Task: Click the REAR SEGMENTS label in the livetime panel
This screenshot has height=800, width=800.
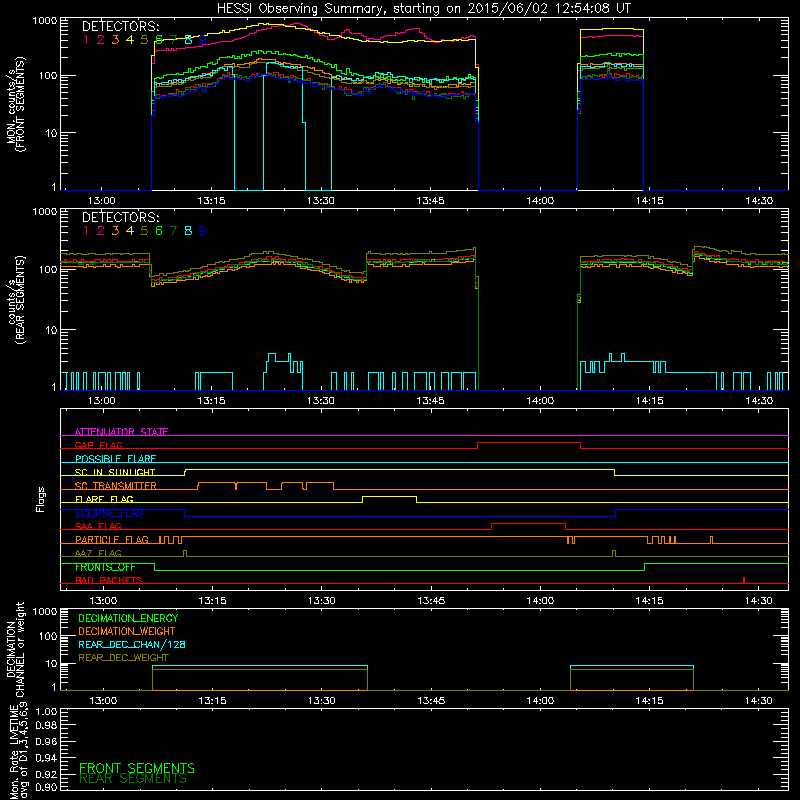Action: coord(133,779)
